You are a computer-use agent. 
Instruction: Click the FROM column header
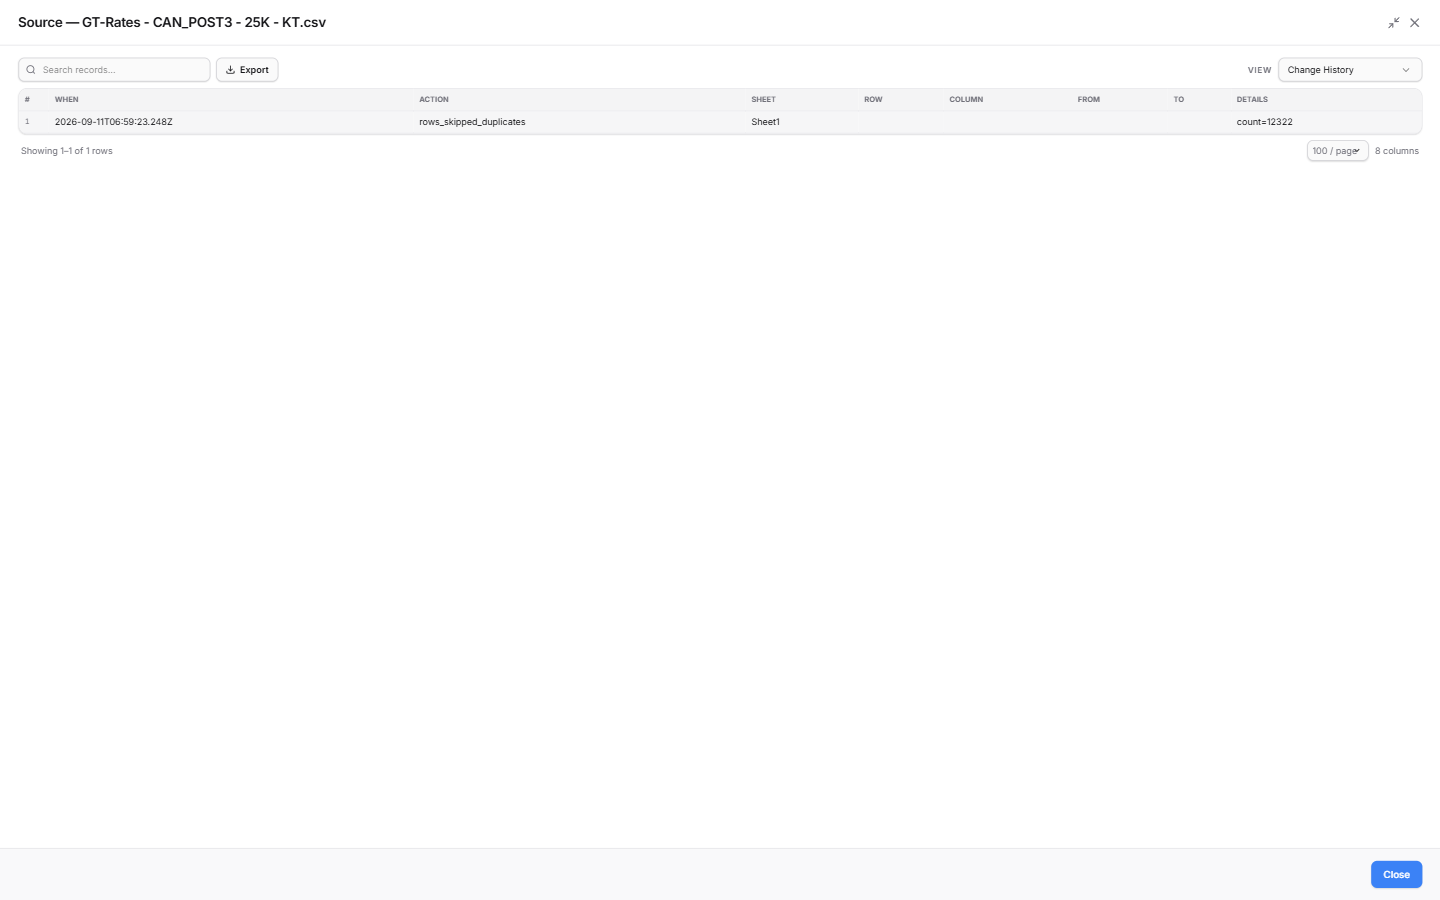click(x=1088, y=100)
